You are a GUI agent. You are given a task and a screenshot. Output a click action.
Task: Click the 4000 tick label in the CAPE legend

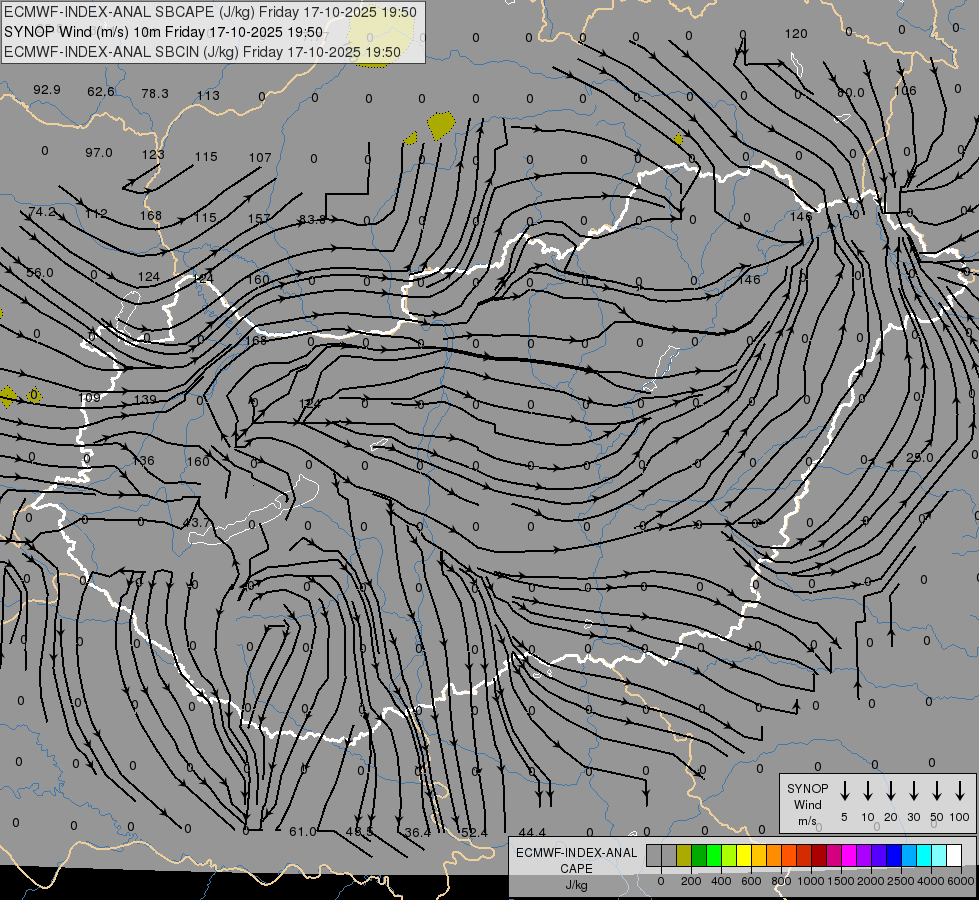[x=931, y=881]
